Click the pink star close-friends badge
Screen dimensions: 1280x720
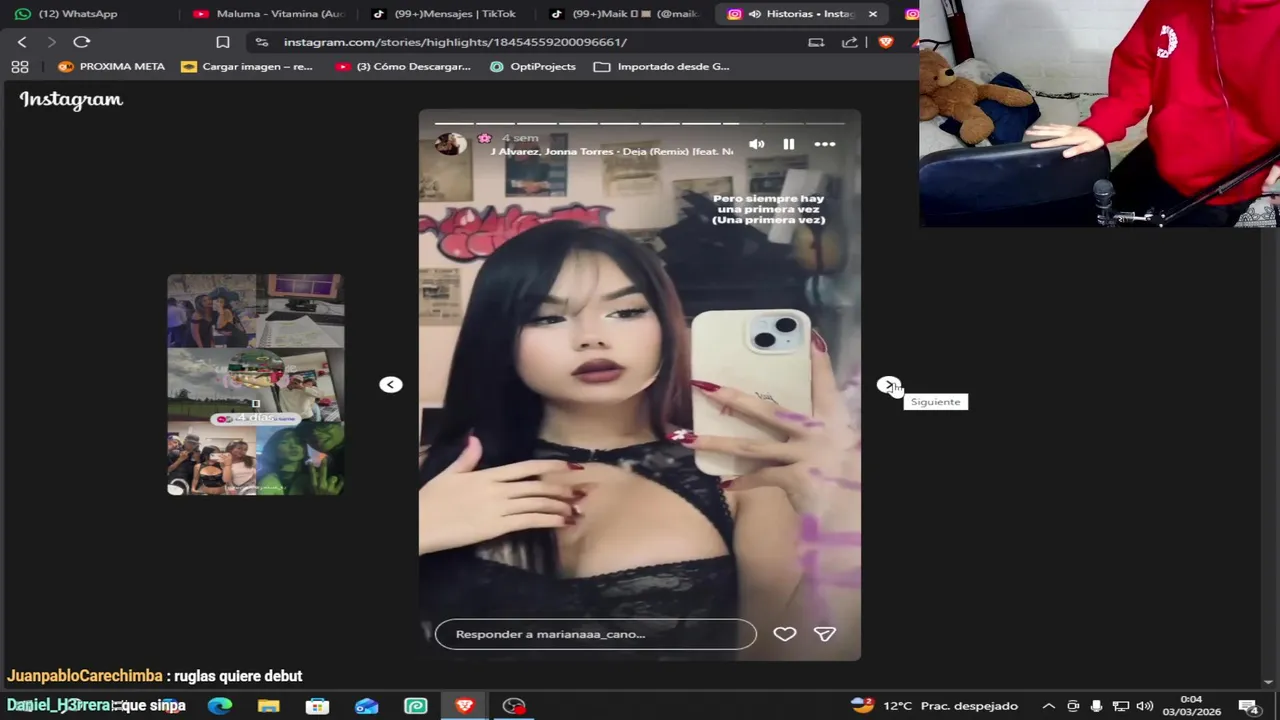tap(484, 138)
